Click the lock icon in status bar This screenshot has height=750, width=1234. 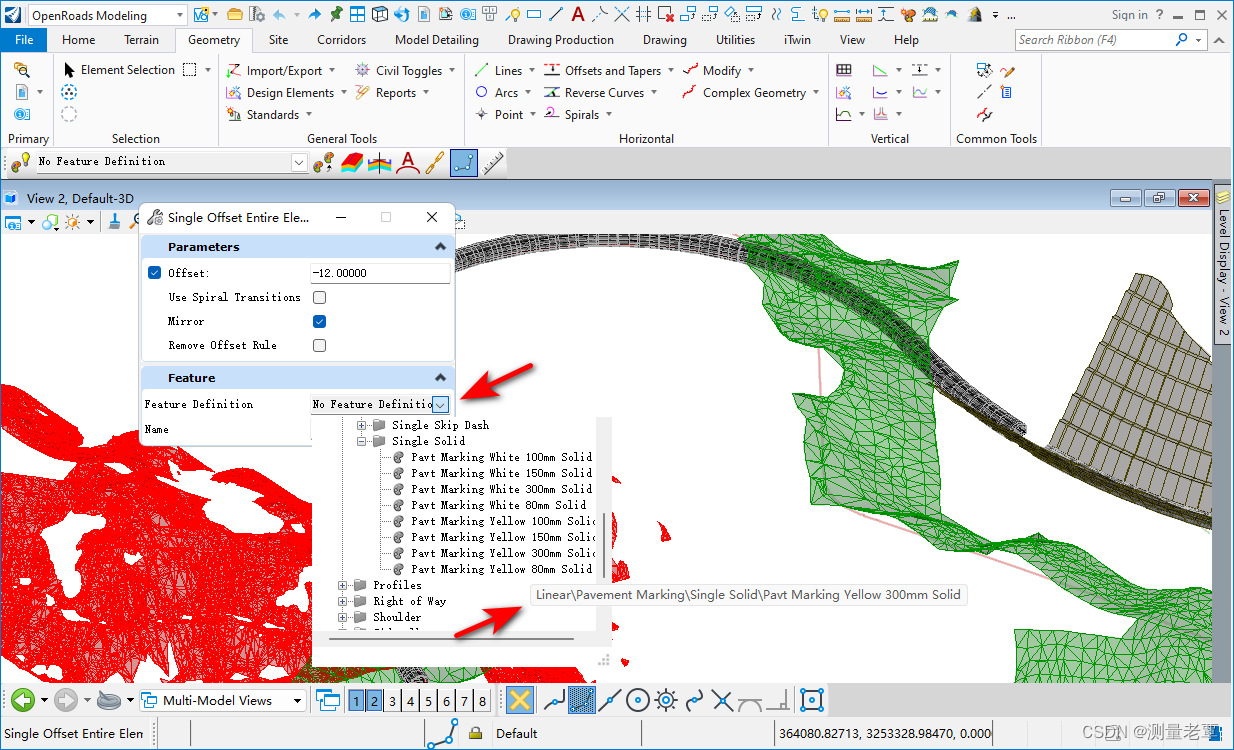pos(476,733)
